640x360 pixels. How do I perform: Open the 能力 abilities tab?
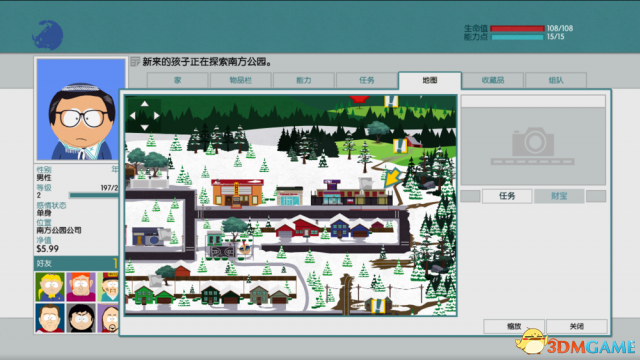point(304,80)
